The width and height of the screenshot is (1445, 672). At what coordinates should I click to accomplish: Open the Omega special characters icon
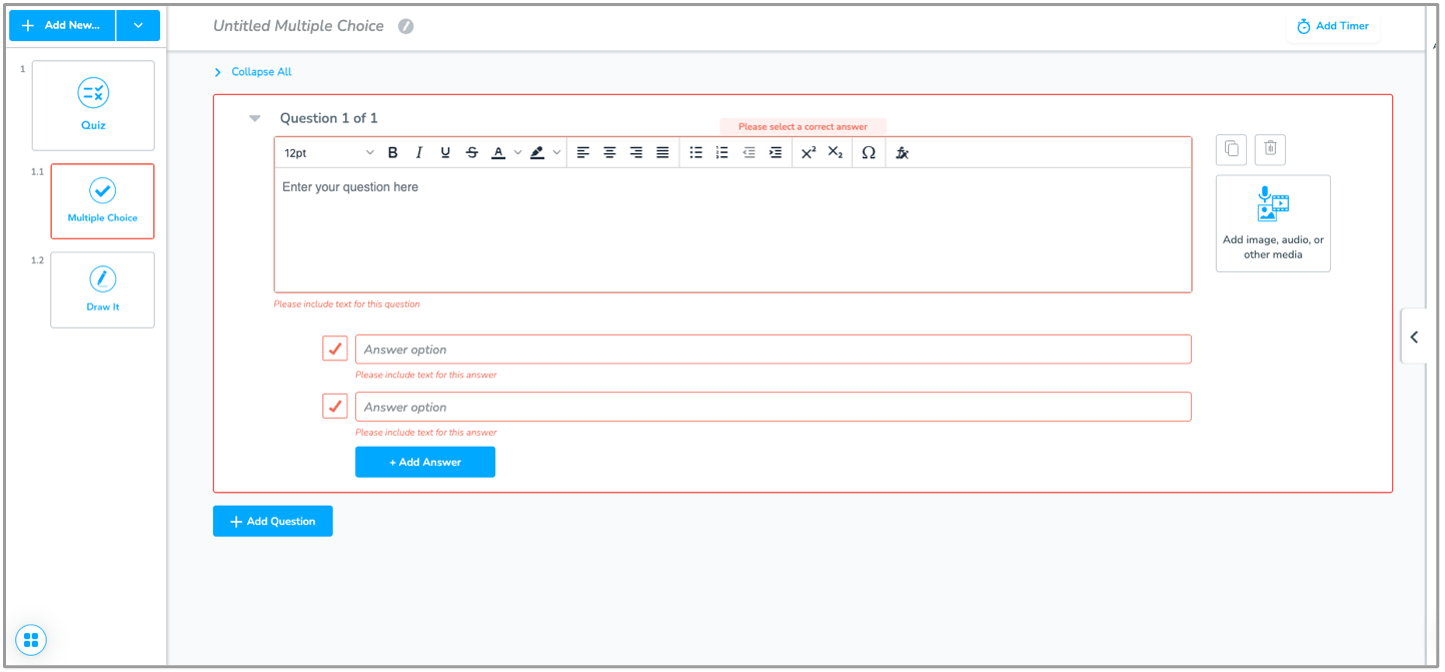[x=868, y=153]
